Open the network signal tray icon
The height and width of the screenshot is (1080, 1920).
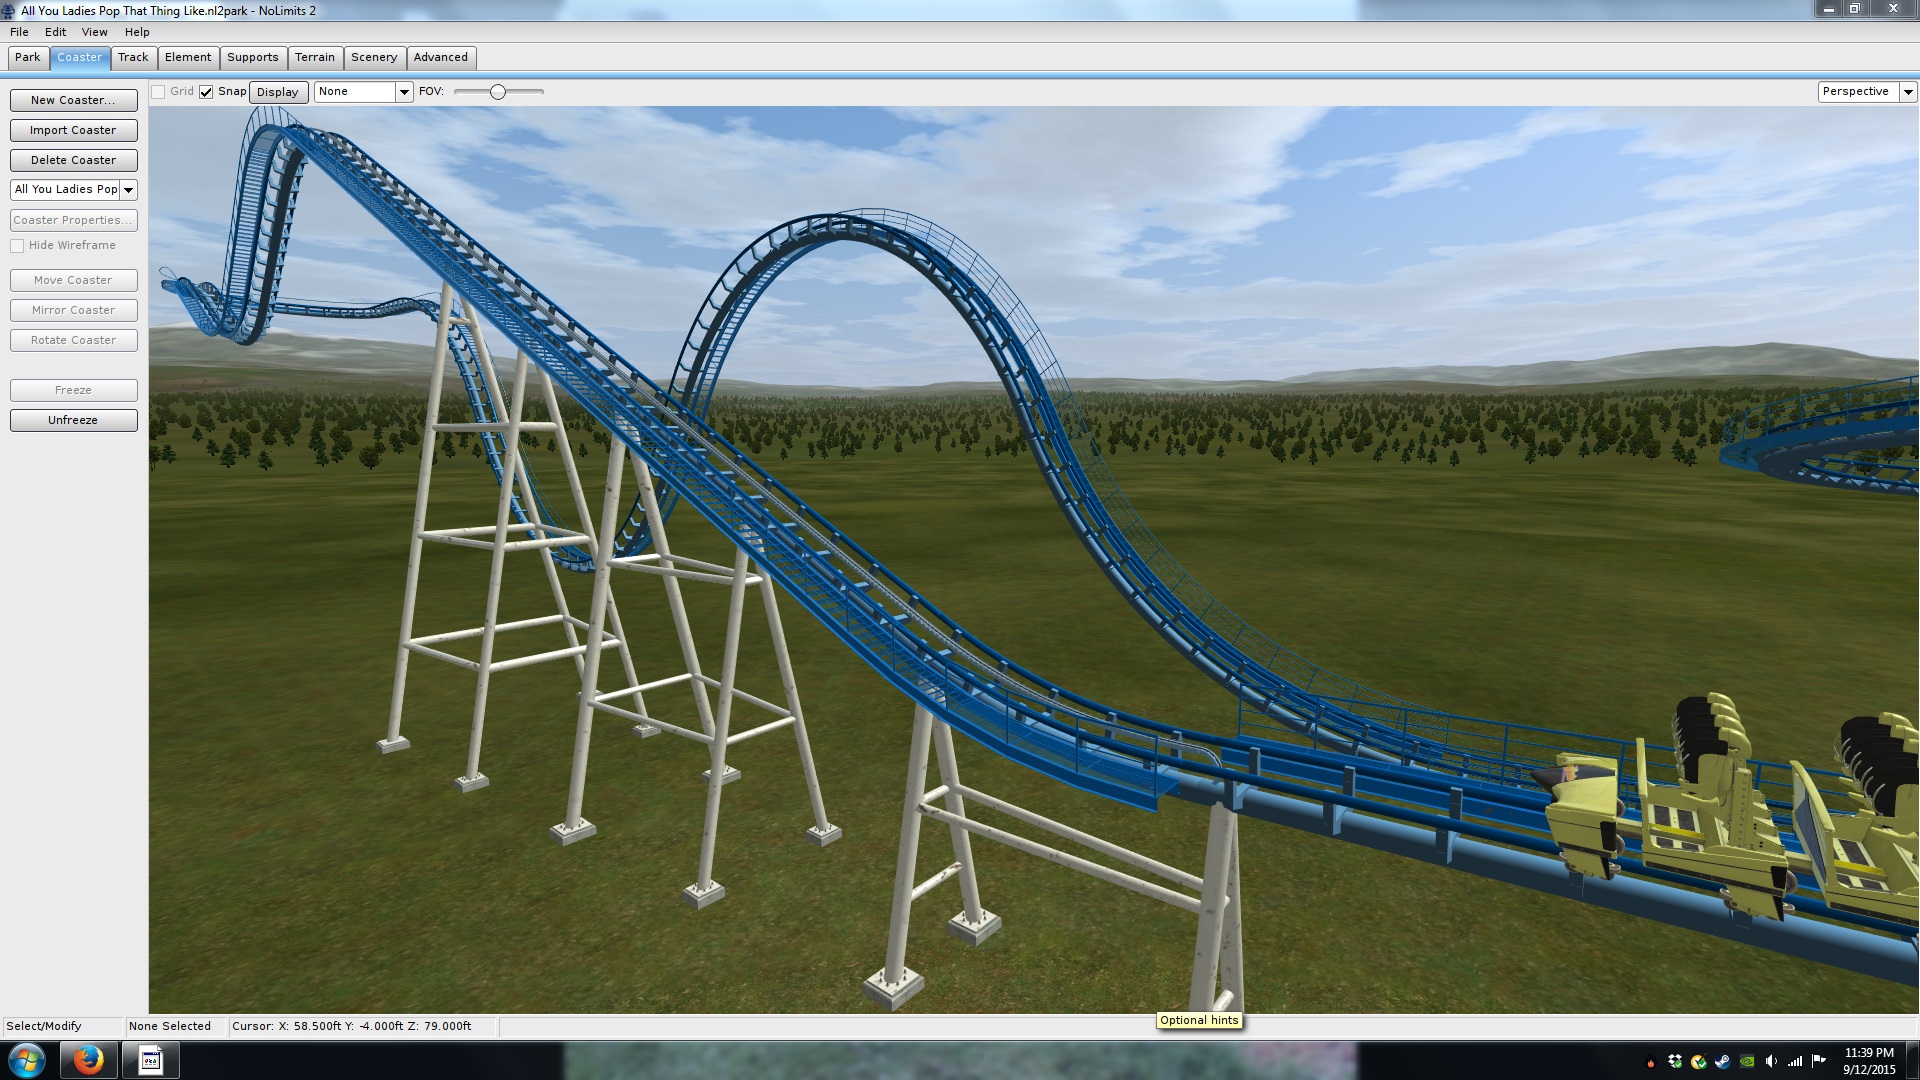(1795, 1061)
